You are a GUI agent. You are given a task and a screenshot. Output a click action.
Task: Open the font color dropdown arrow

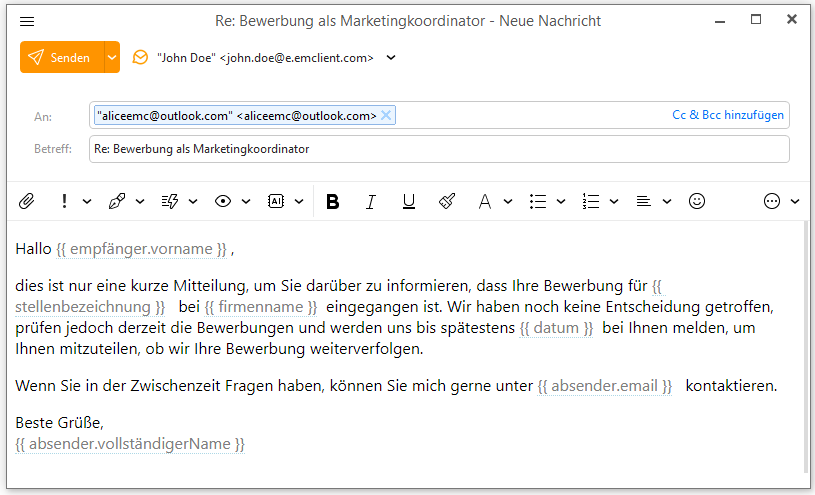click(508, 201)
